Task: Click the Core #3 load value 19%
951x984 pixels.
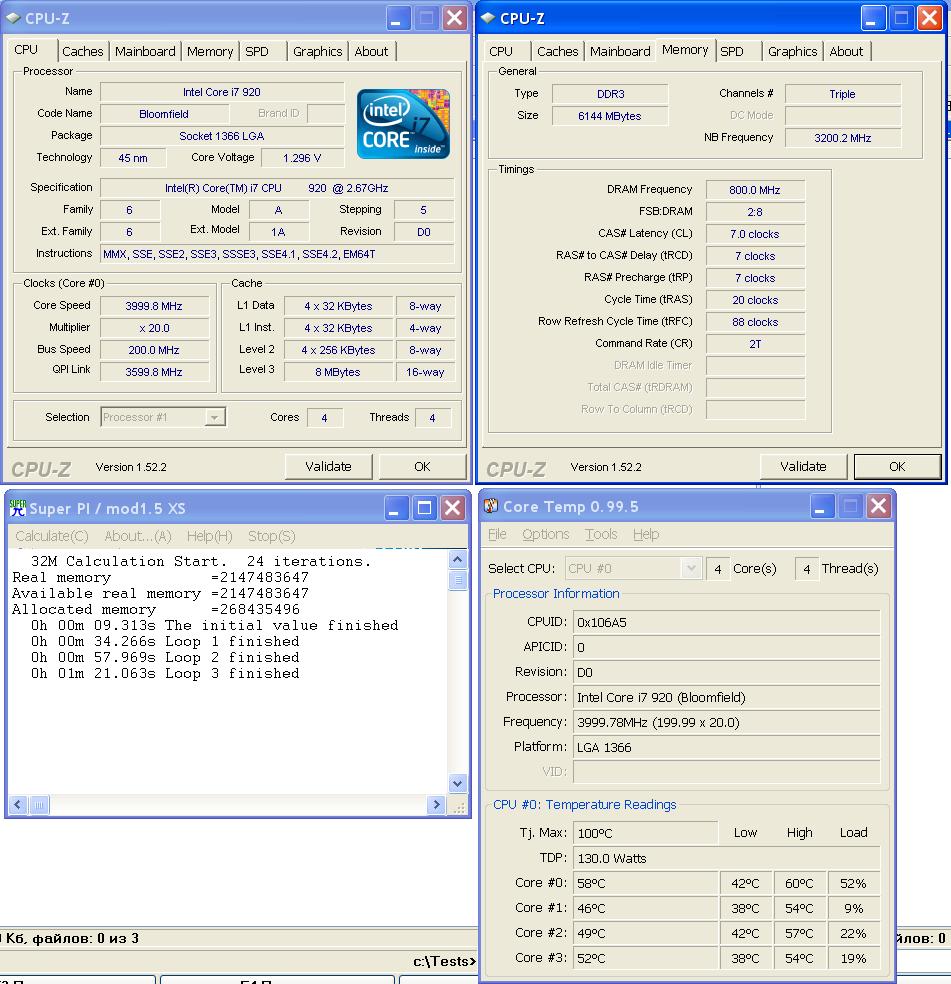Action: (x=853, y=958)
